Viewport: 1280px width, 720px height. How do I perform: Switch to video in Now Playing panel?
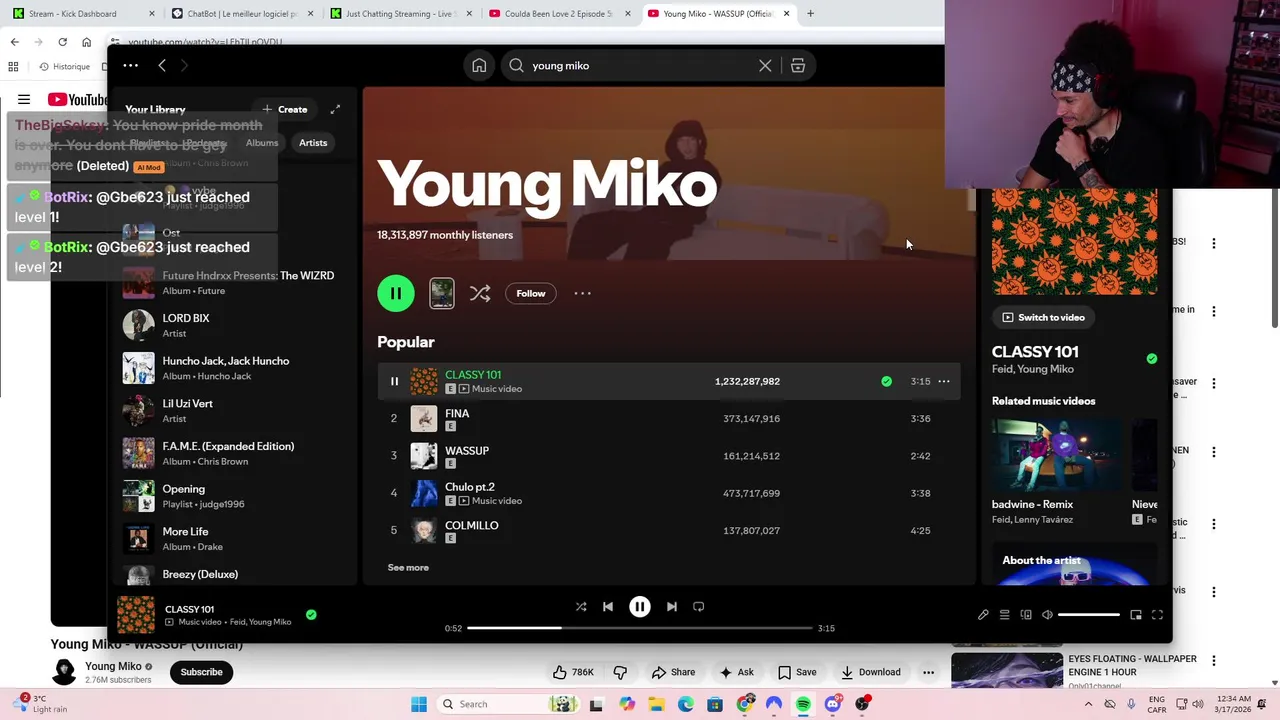(1043, 318)
